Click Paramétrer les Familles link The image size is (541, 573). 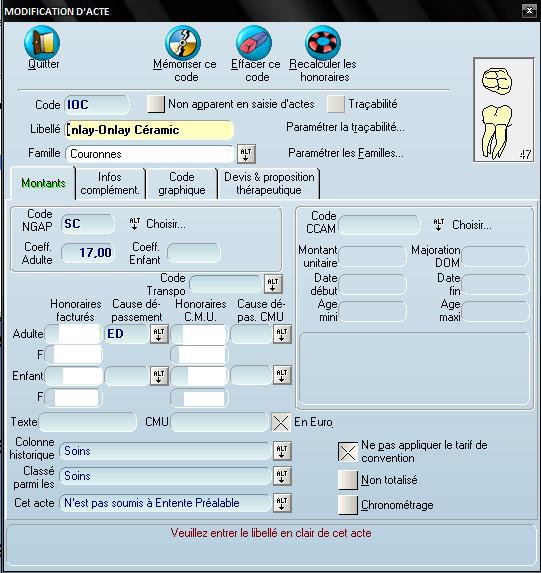pos(346,153)
